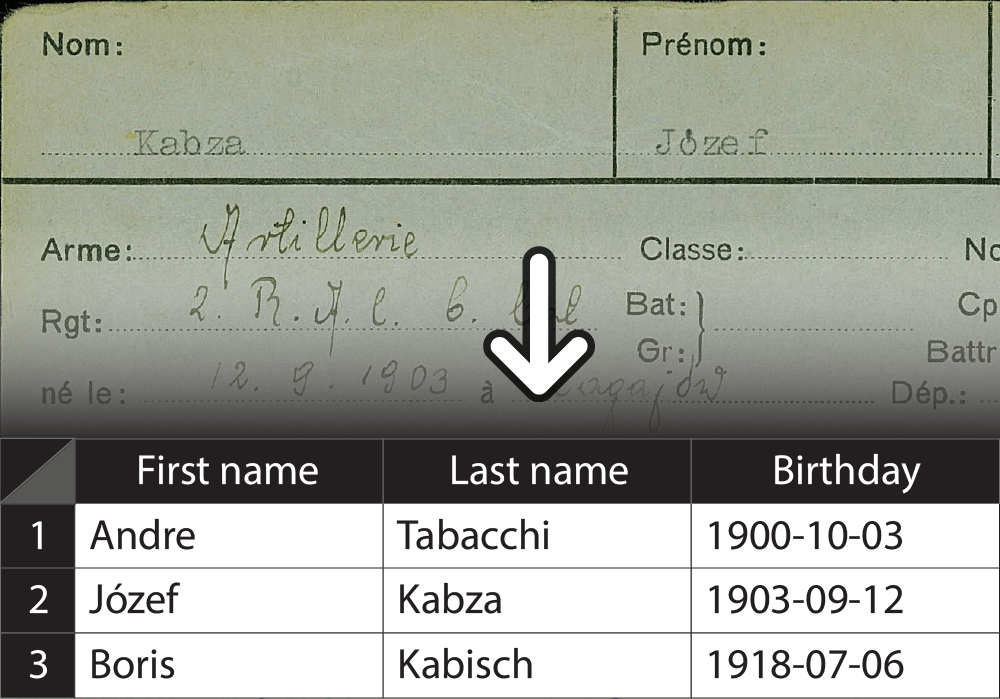Select row 3 header in the table
This screenshot has height=699, width=1000.
click(37, 665)
